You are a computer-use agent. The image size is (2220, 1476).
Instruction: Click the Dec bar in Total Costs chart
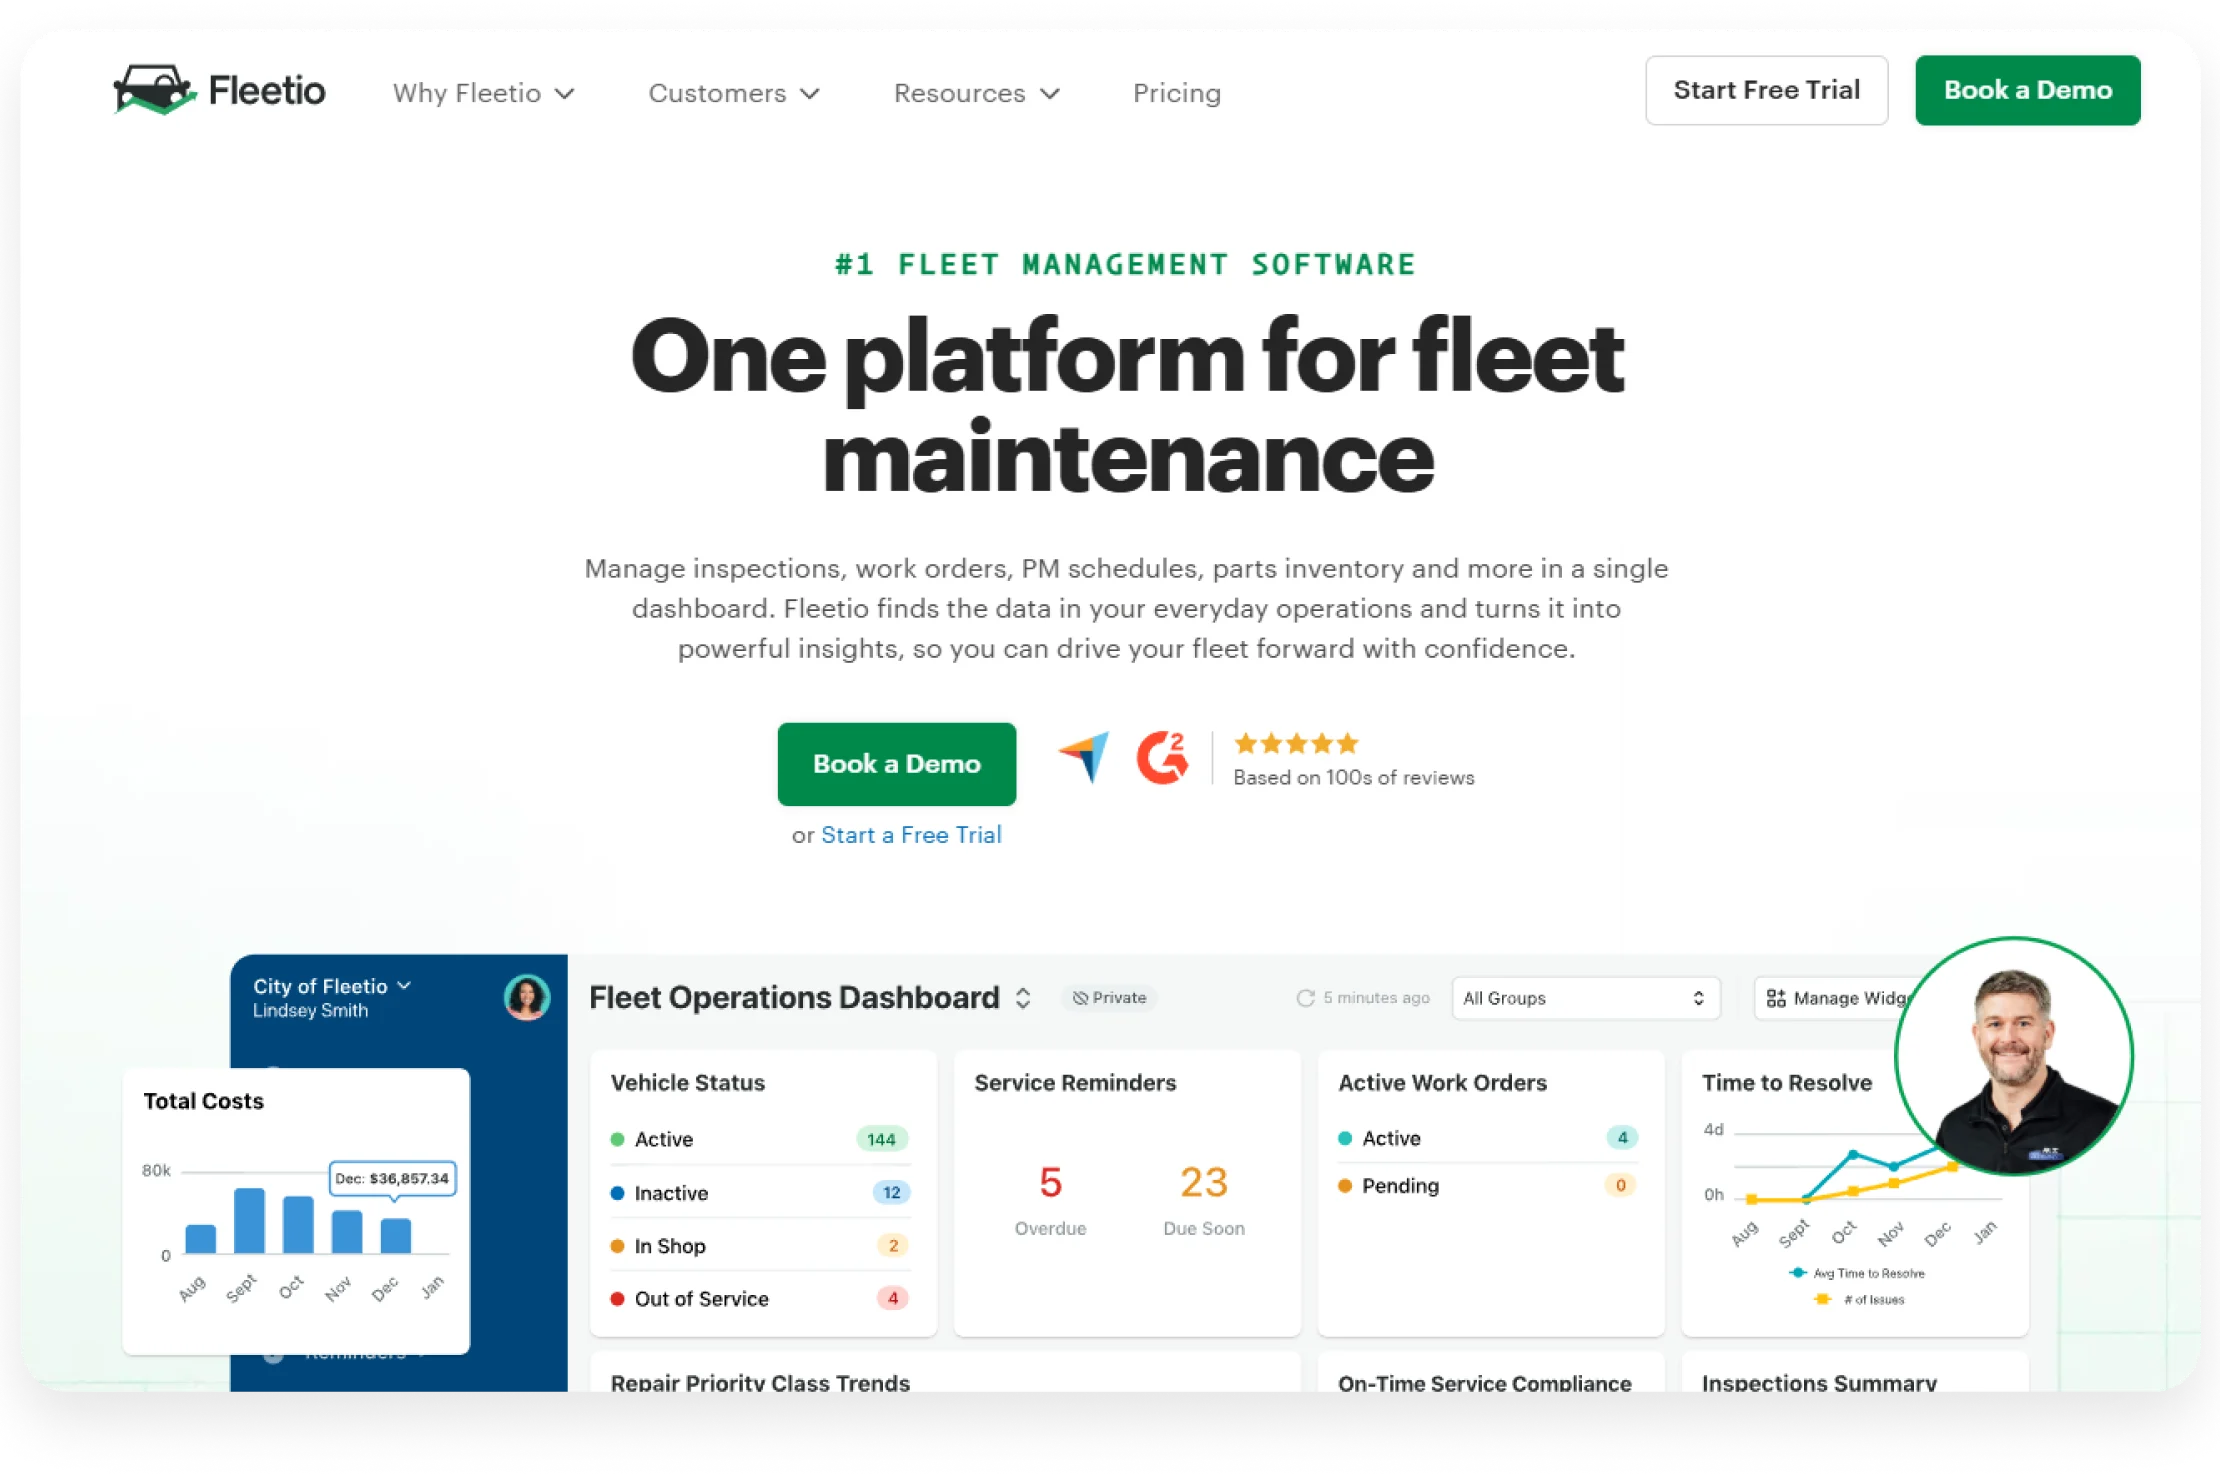click(396, 1235)
